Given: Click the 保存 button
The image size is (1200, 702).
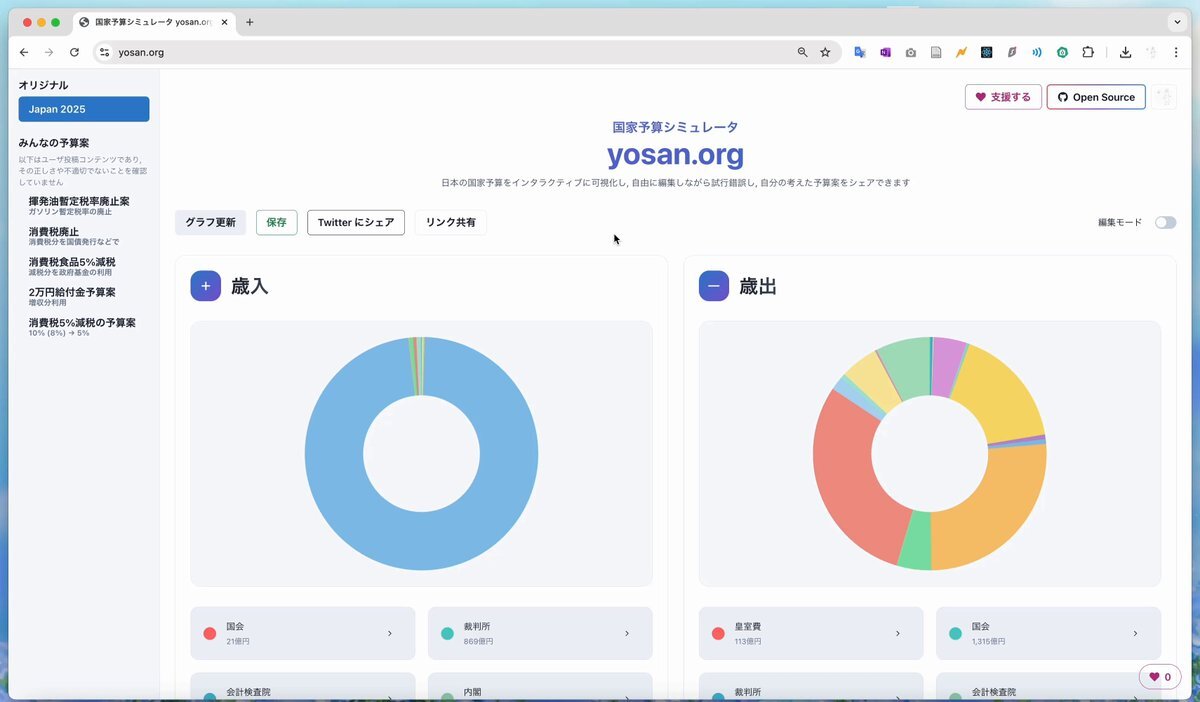Looking at the screenshot, I should [x=276, y=223].
